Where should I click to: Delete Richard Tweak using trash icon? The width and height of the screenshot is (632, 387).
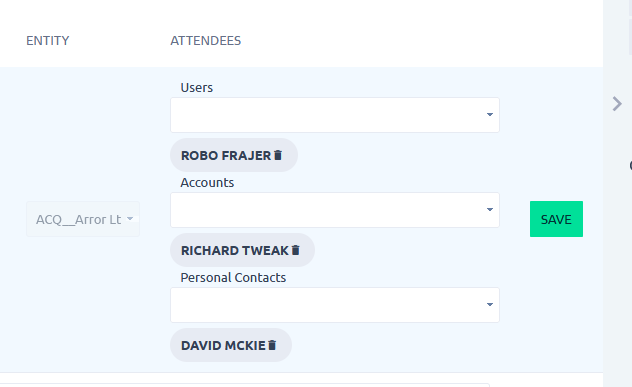pos(295,250)
